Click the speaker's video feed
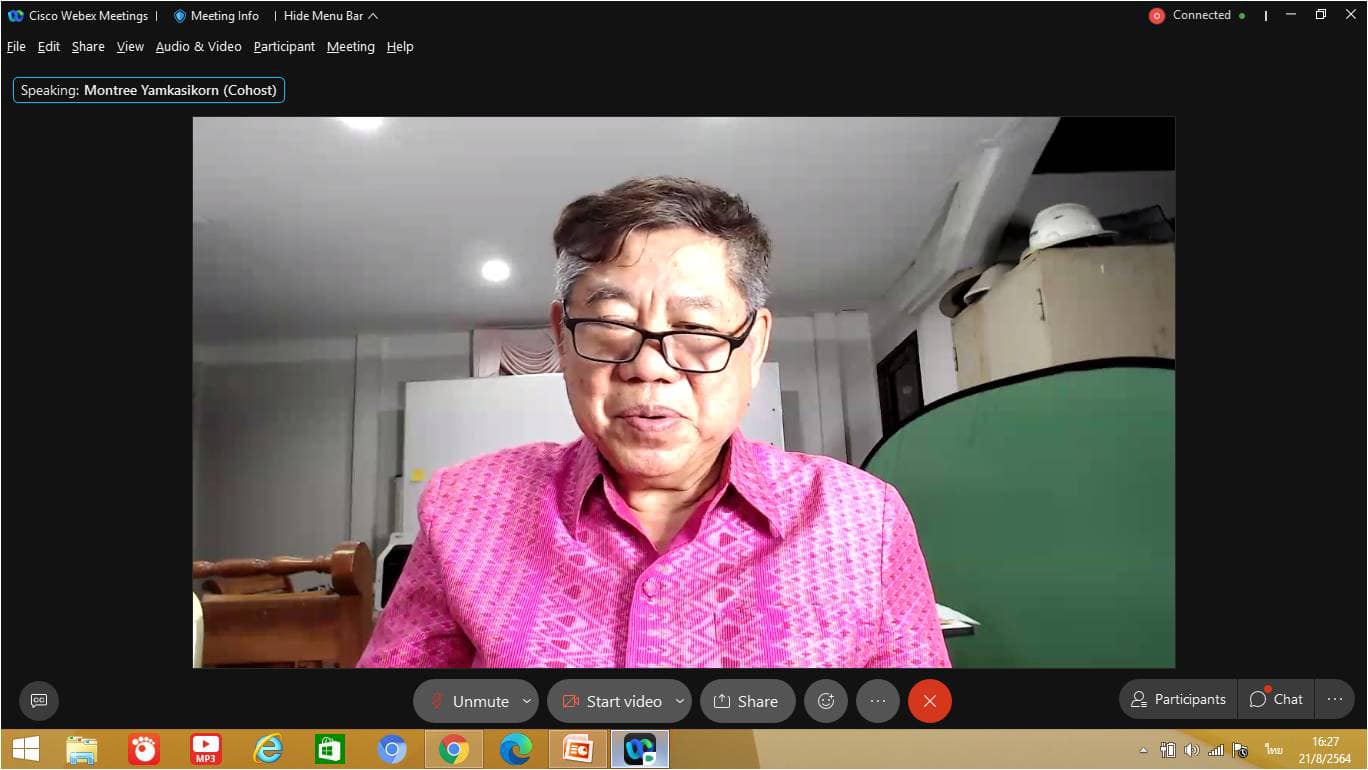This screenshot has width=1368, height=770. (x=684, y=392)
